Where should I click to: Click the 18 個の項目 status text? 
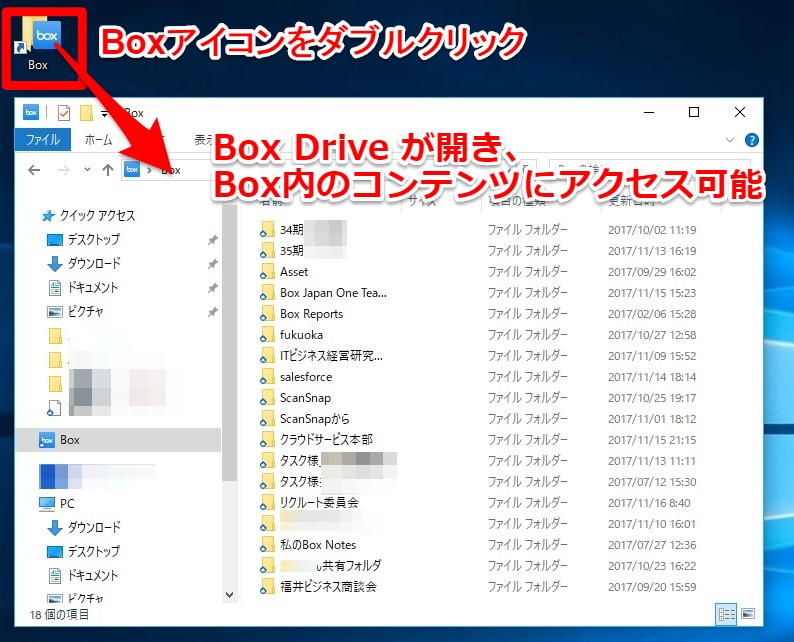[x=59, y=615]
